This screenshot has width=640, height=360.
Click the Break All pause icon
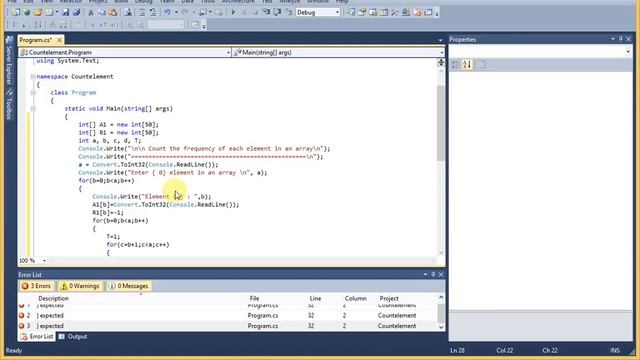click(244, 12)
